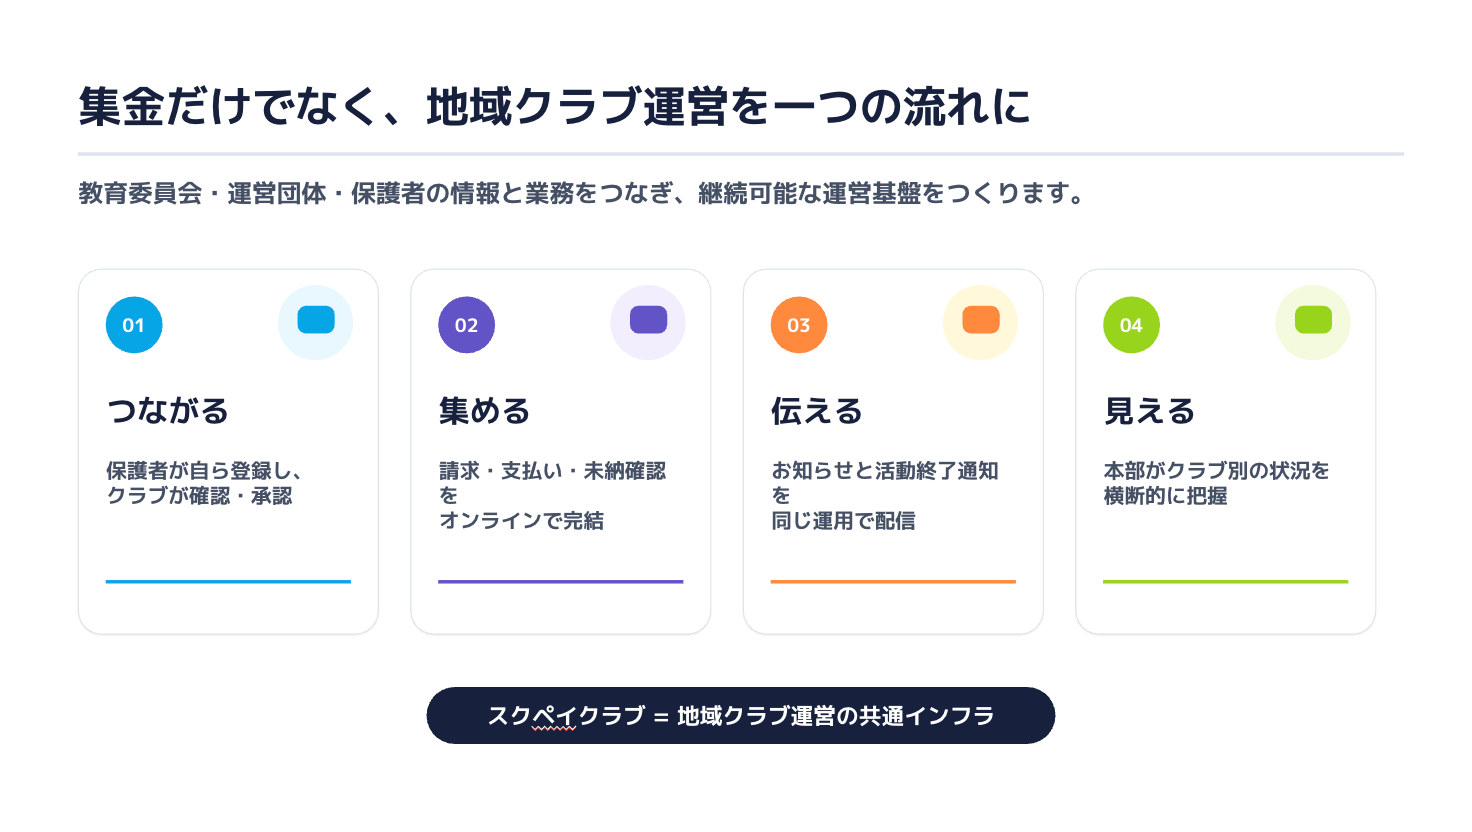The width and height of the screenshot is (1472, 832).
Task: Select the 見える card heading
Action: pyautogui.click(x=1150, y=411)
